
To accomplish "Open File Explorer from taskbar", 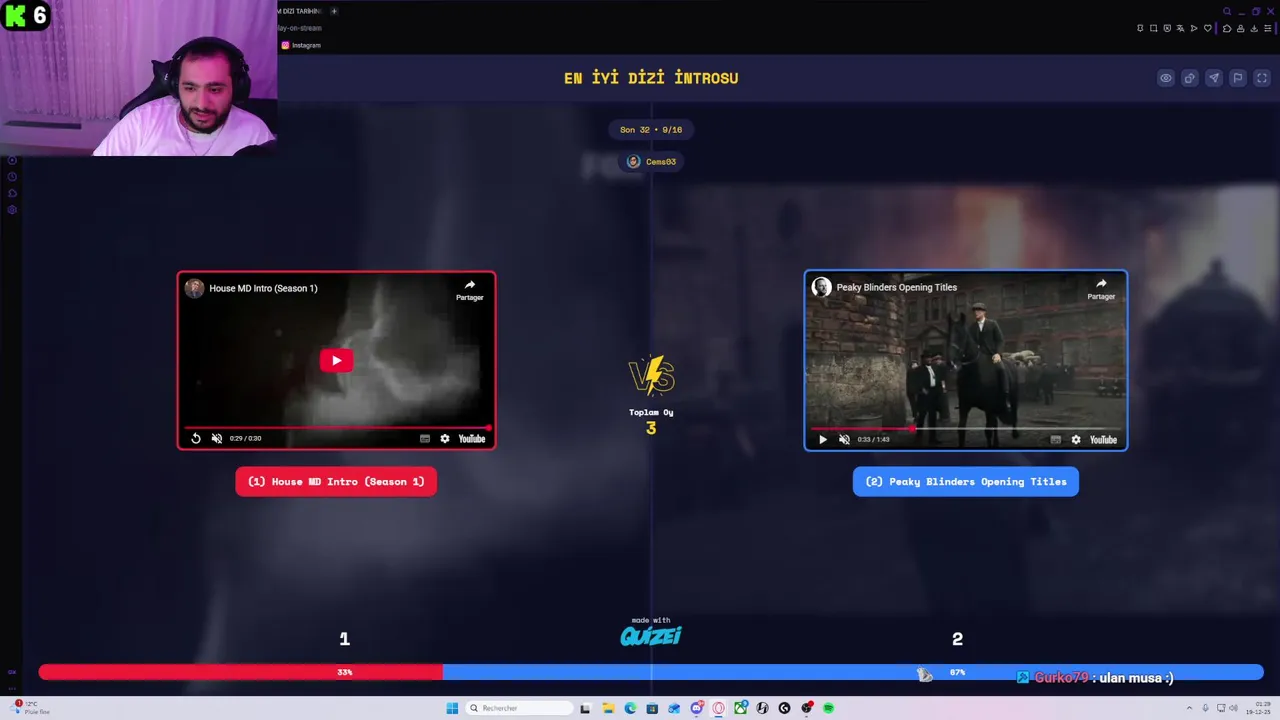I will (608, 708).
